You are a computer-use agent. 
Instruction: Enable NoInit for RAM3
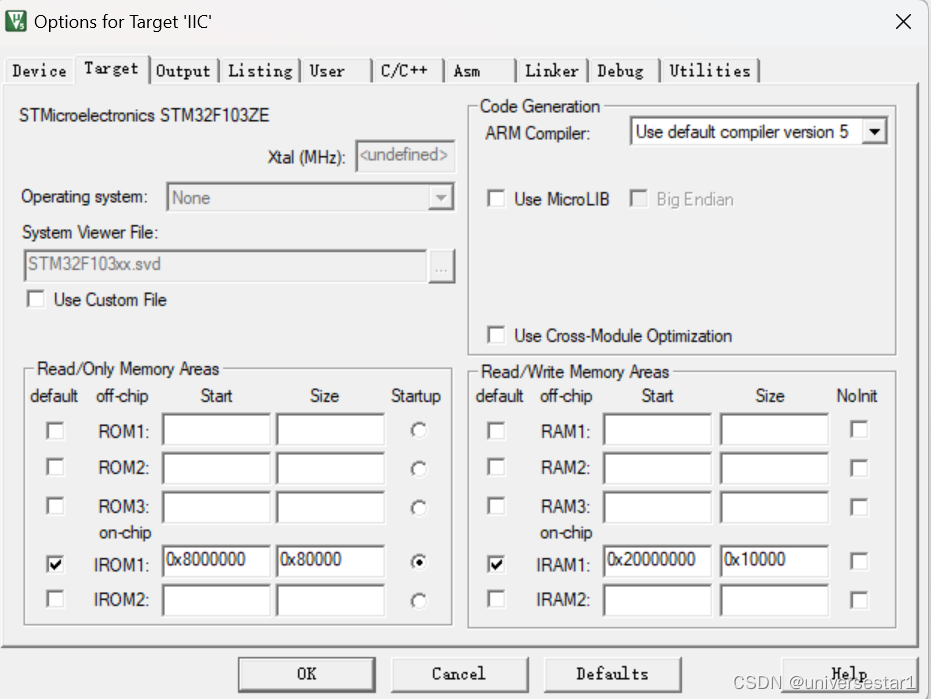[x=859, y=507]
